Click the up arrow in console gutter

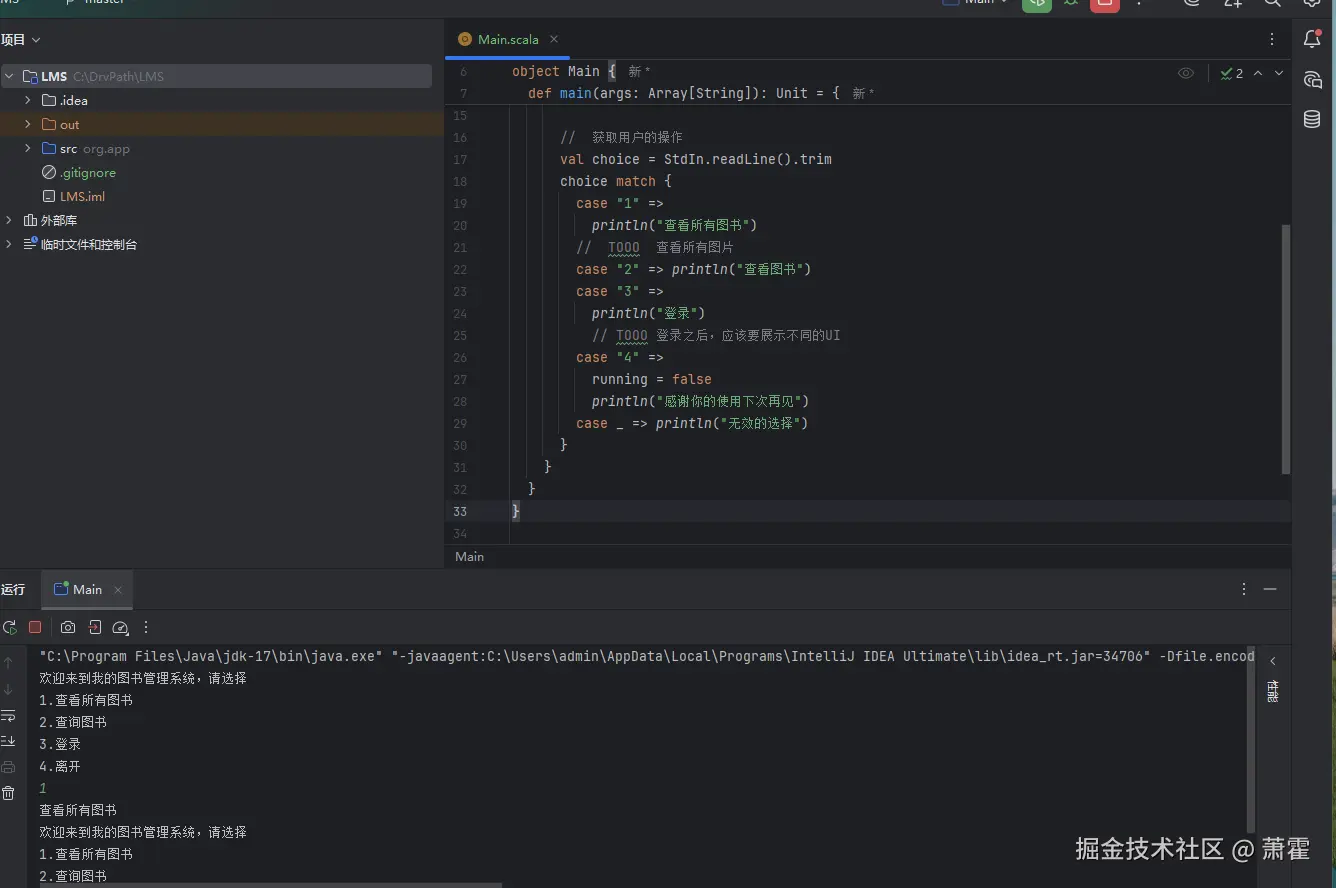8,663
